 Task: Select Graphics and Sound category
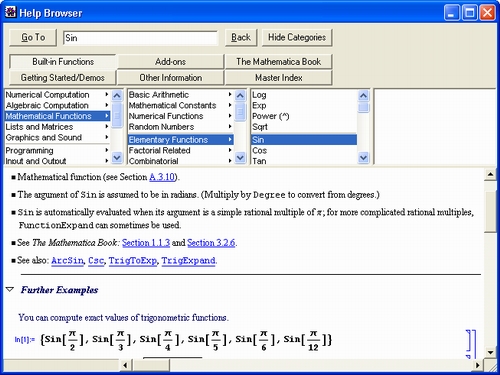57,137
